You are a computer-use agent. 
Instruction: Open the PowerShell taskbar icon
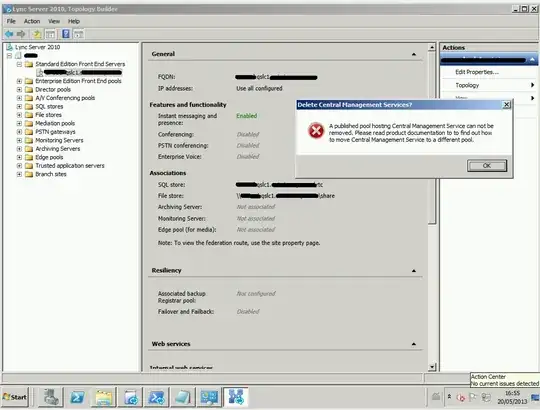point(77,397)
